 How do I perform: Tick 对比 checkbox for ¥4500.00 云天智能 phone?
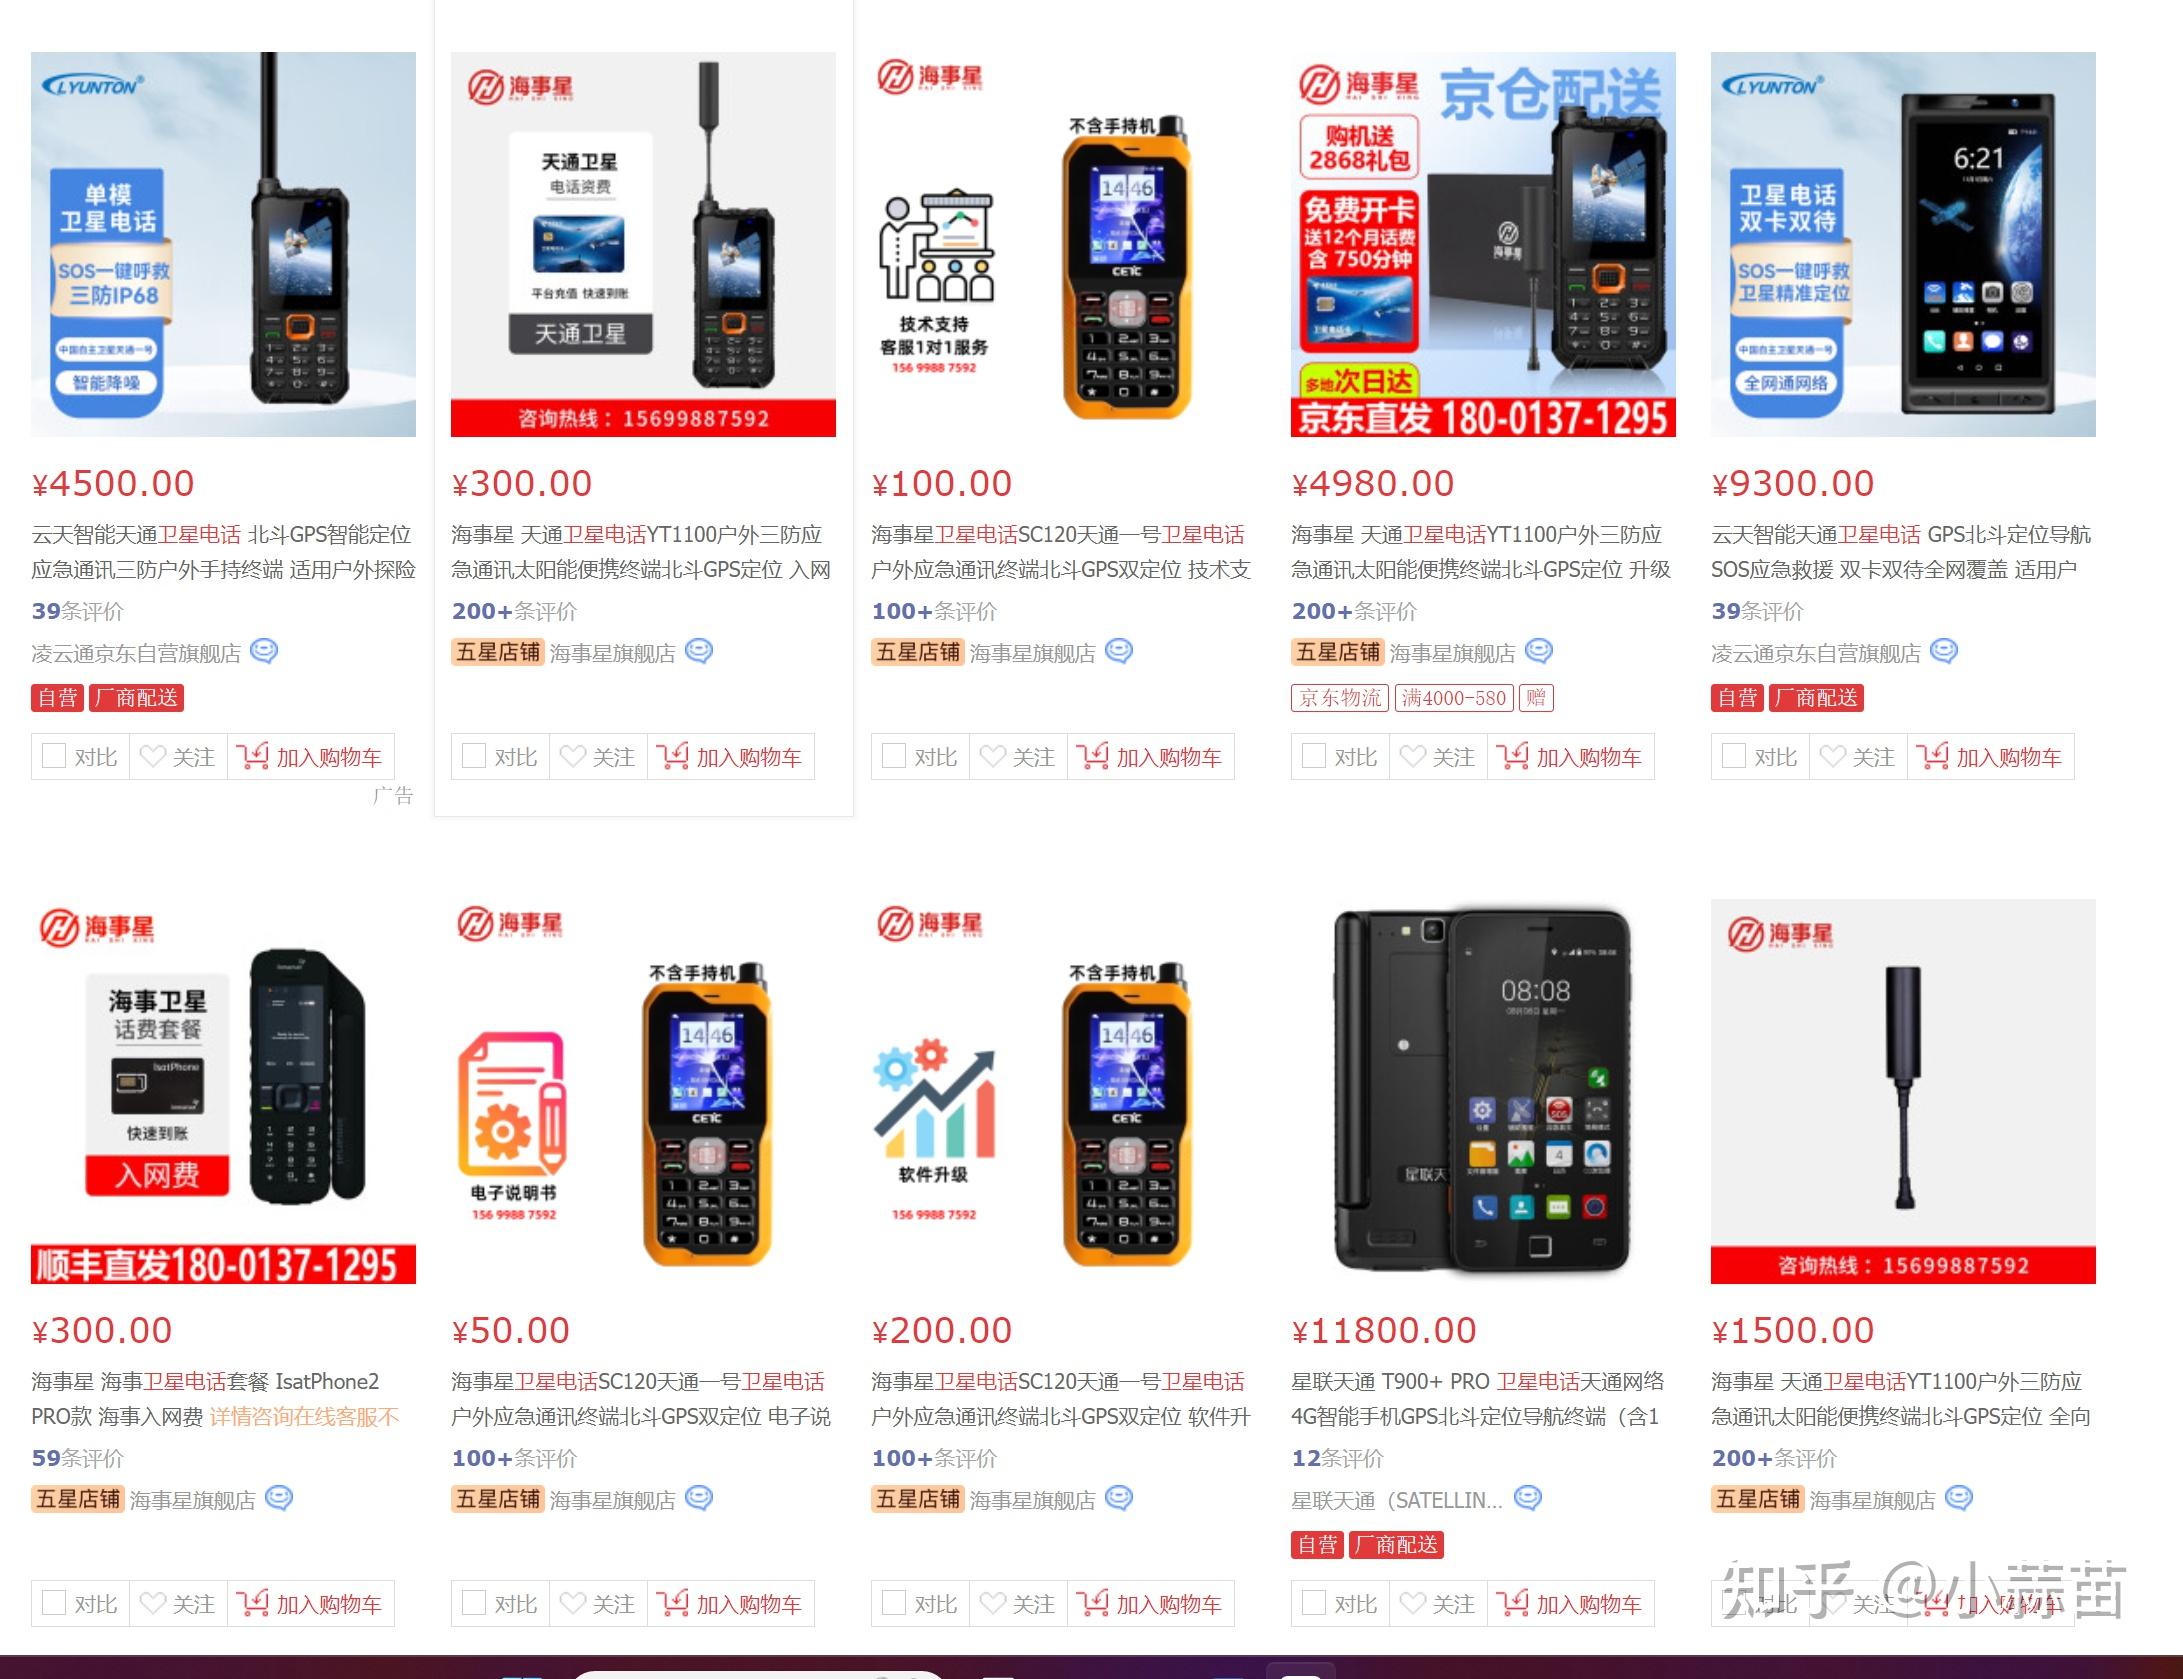click(53, 756)
